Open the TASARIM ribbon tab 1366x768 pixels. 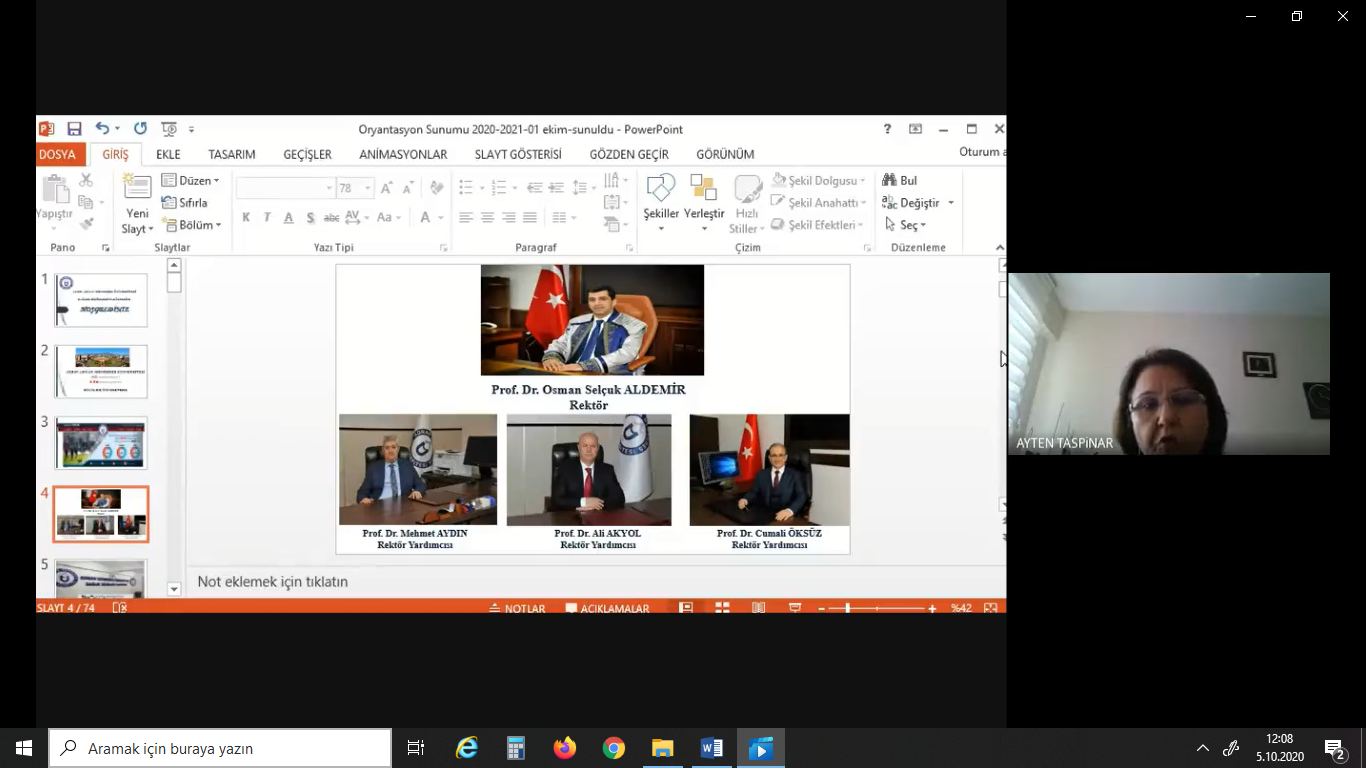(232, 154)
